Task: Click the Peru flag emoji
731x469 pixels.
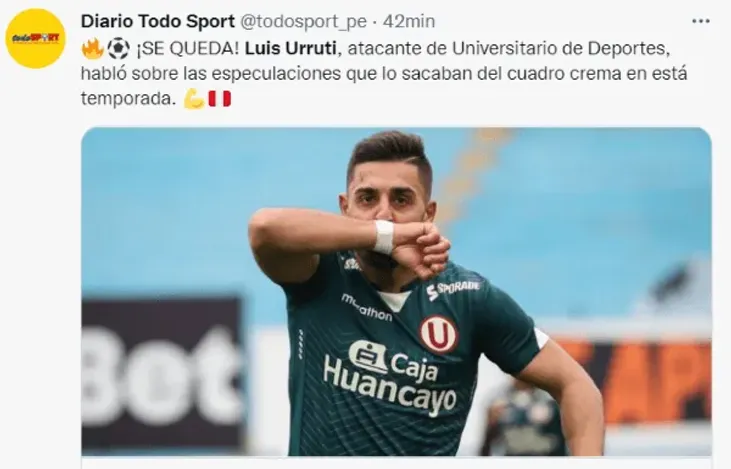Action: (219, 99)
